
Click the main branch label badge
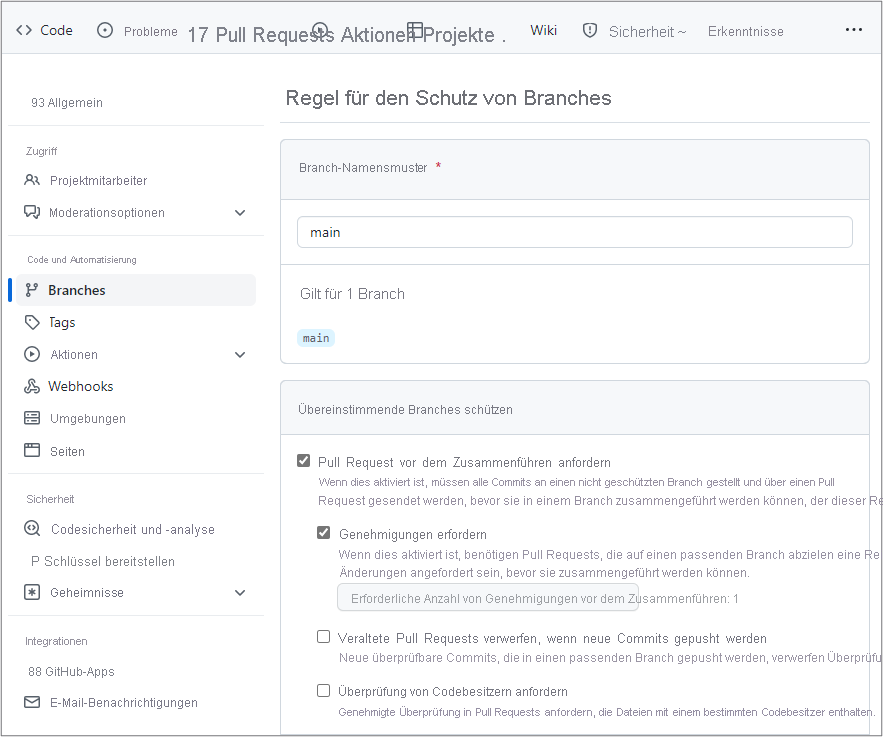316,338
